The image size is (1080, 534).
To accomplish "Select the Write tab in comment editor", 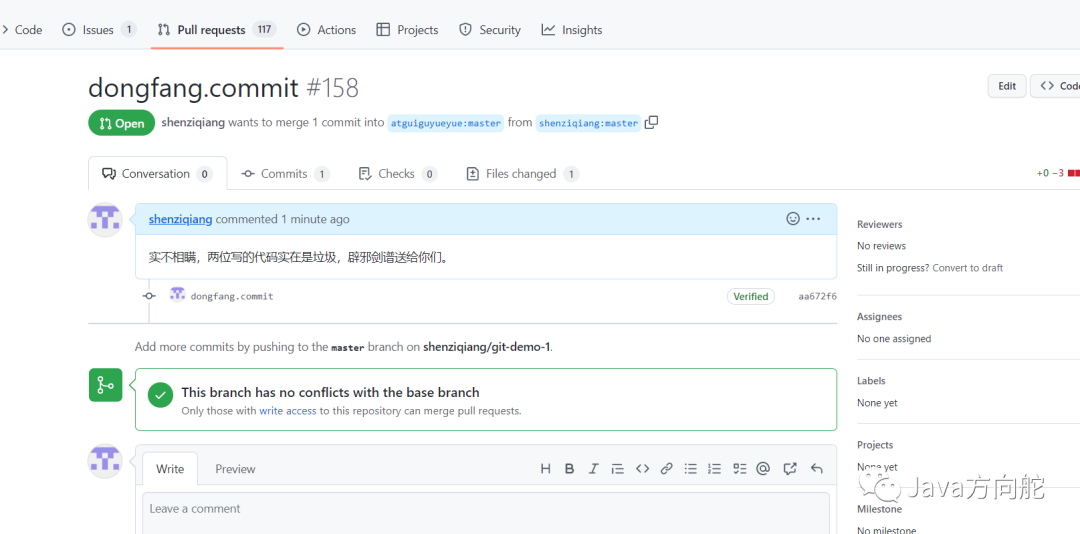I will (170, 469).
